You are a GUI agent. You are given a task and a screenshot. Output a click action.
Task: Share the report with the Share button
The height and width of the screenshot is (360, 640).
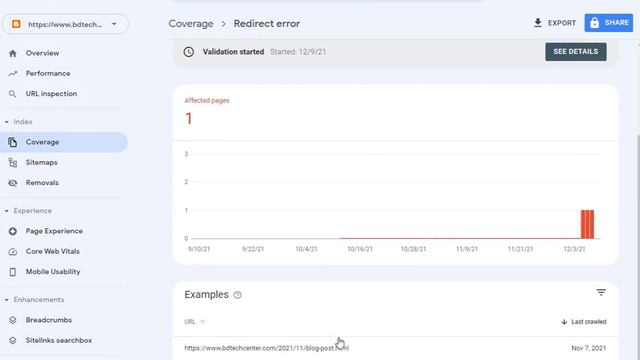[x=609, y=23]
